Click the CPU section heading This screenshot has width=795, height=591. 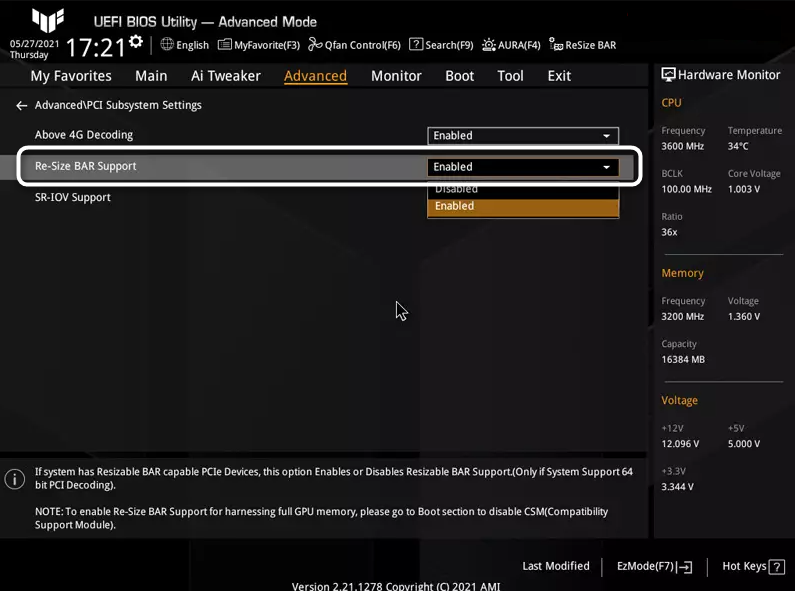coord(671,103)
